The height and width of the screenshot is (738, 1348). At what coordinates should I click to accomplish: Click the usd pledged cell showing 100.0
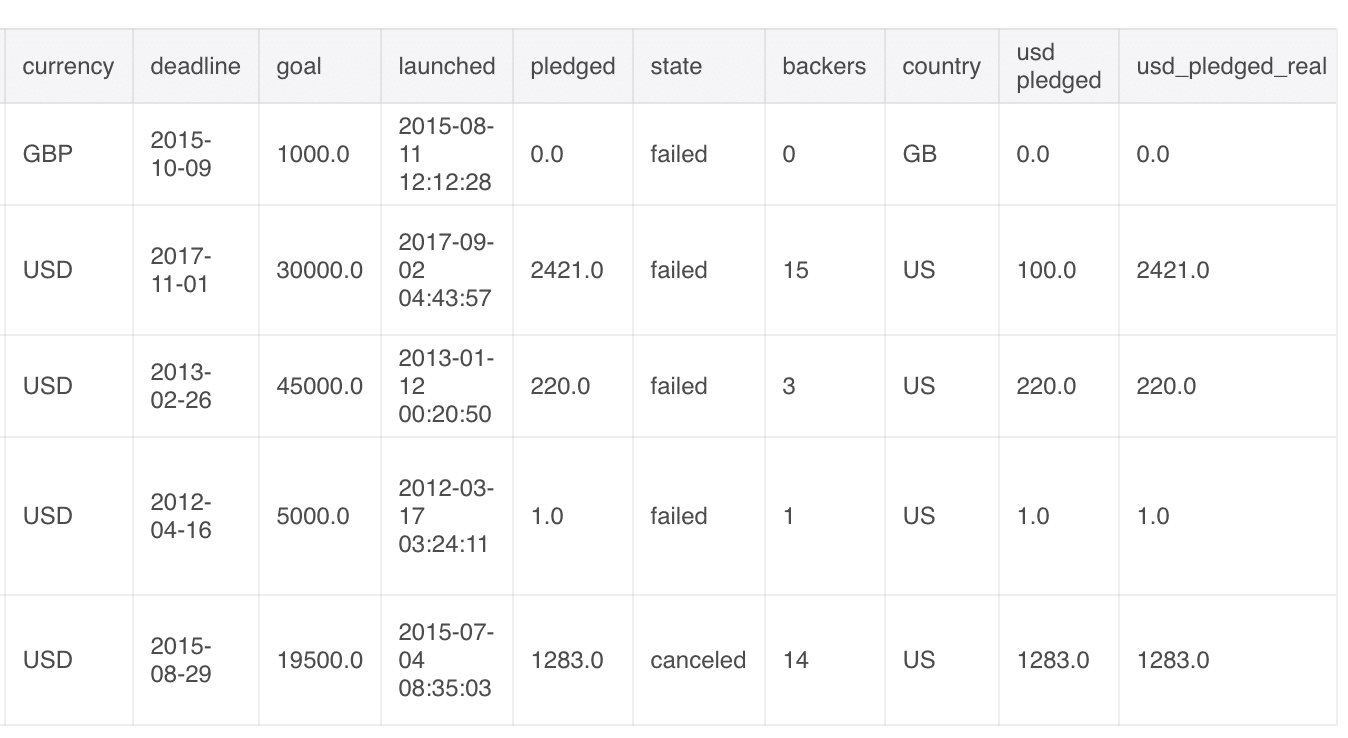point(1046,270)
